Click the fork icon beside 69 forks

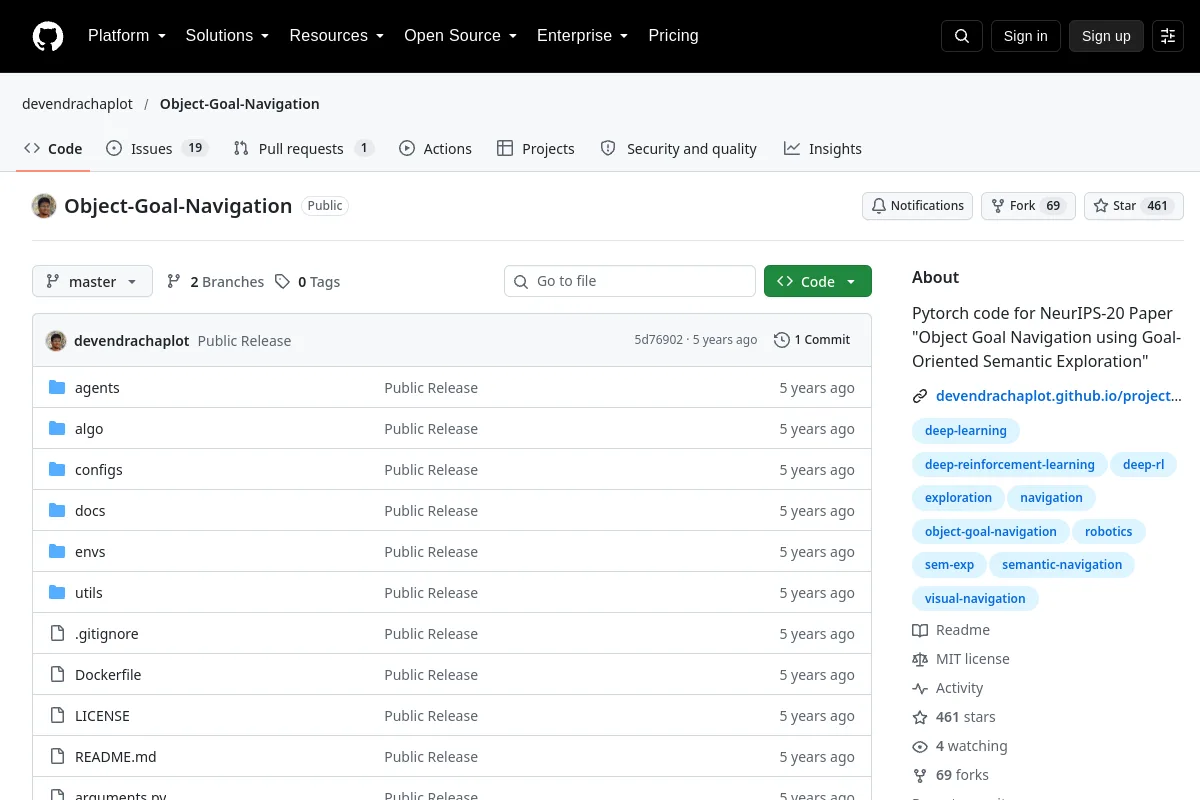coord(920,775)
